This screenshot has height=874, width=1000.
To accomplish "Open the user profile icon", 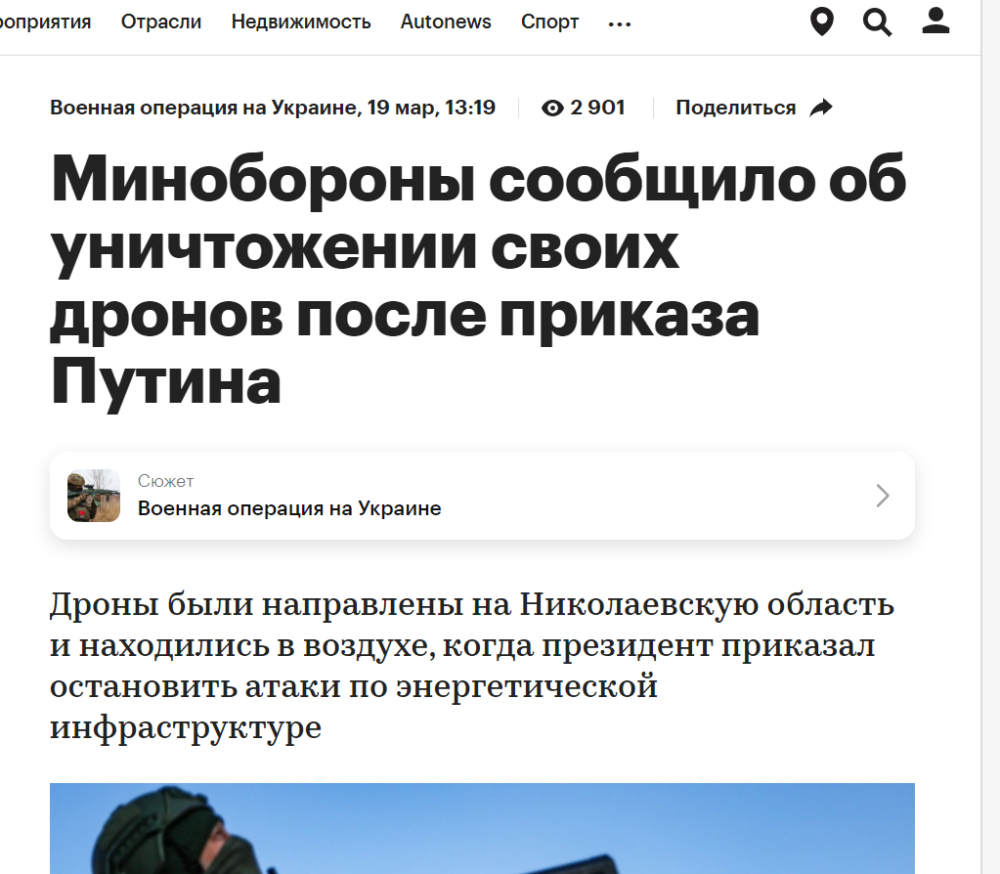I will pos(936,20).
